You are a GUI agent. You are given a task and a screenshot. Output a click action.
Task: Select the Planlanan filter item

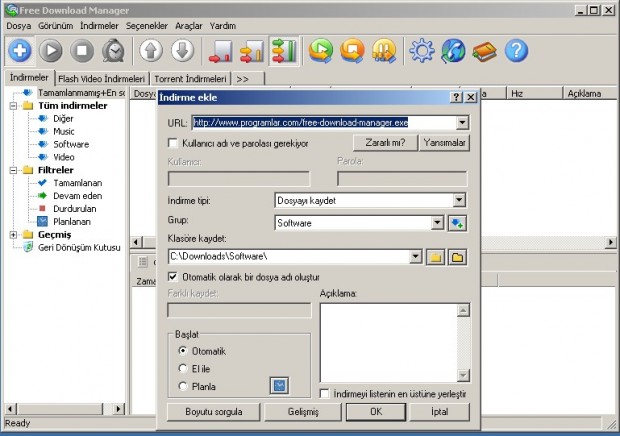[x=72, y=222]
